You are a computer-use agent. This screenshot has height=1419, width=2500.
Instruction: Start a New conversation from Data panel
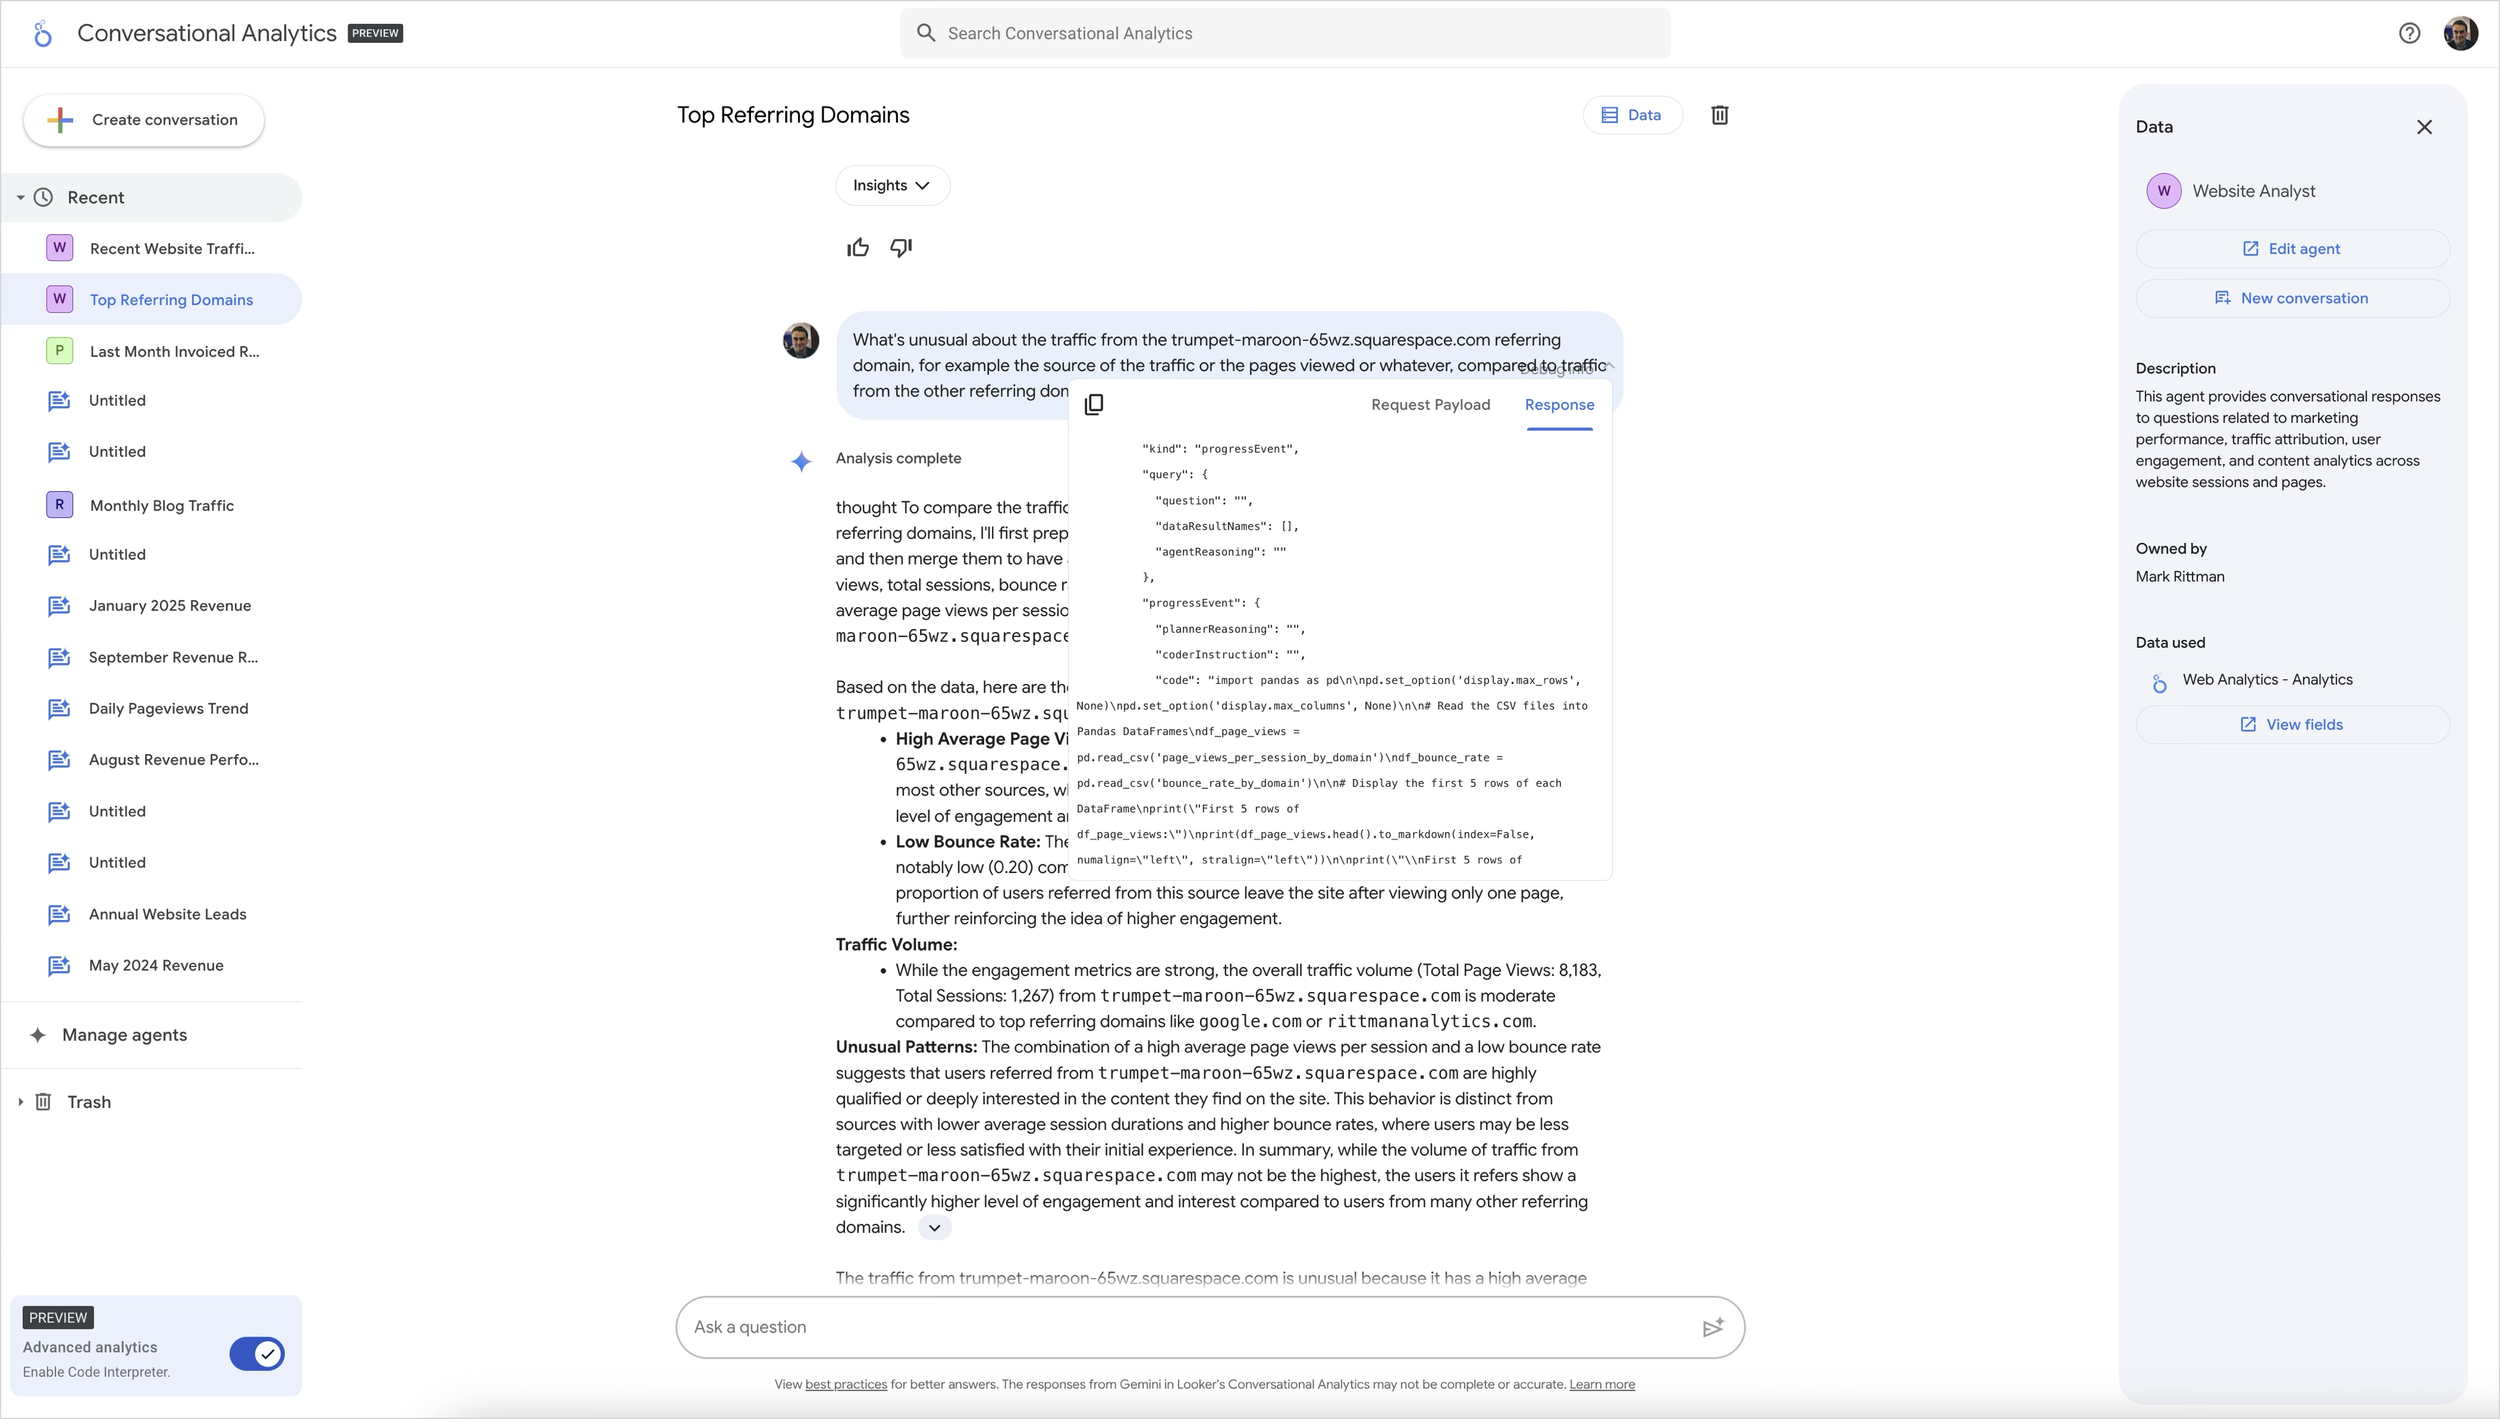click(x=2292, y=298)
